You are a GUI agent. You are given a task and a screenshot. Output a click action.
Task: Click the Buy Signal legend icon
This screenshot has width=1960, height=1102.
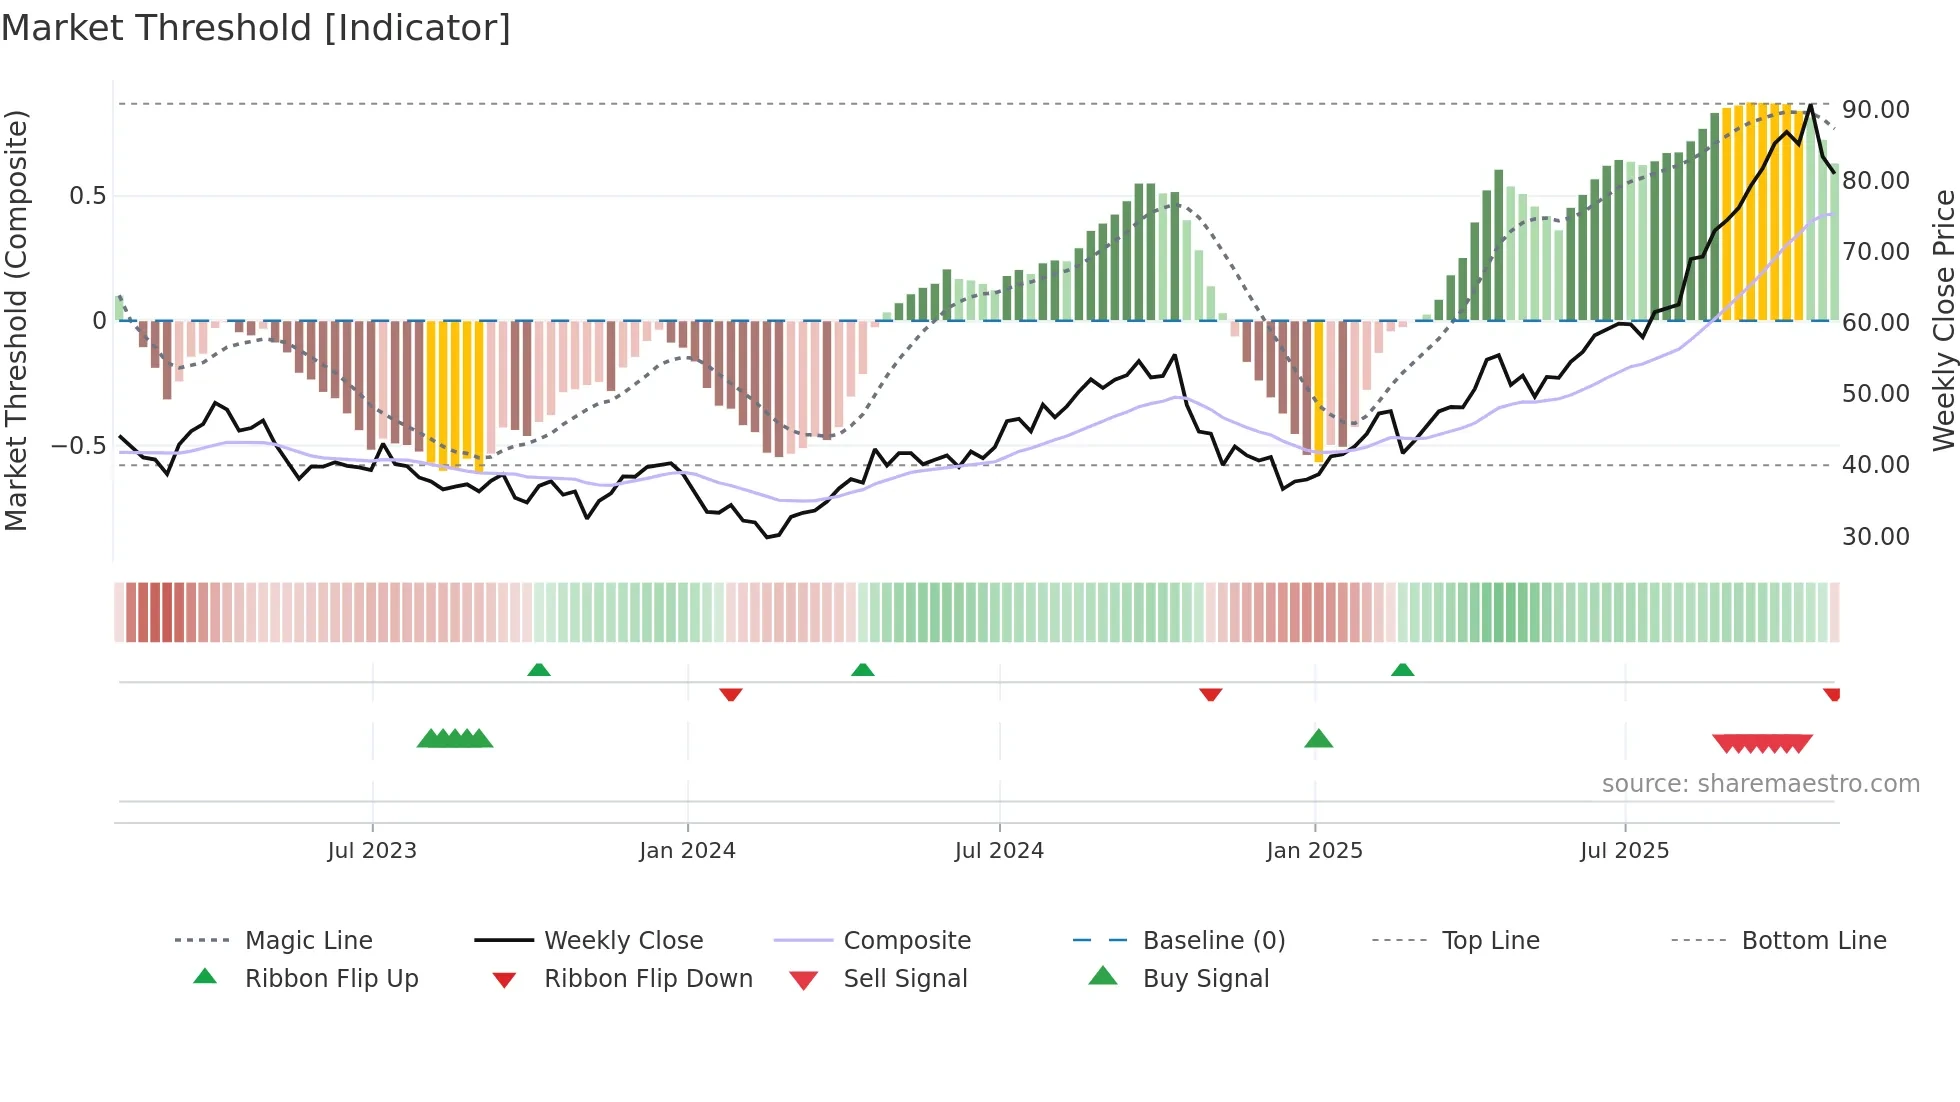coord(1102,976)
